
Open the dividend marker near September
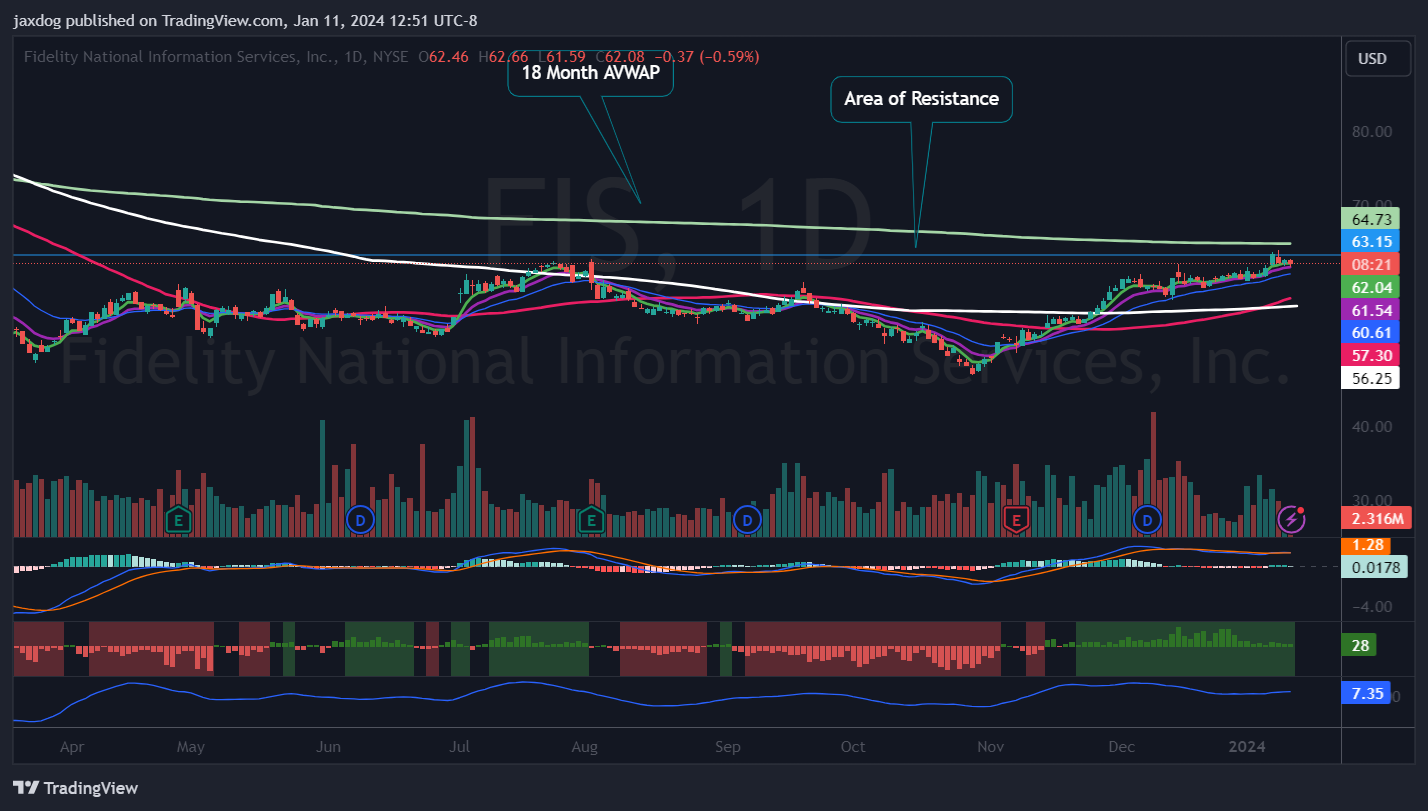click(x=746, y=519)
